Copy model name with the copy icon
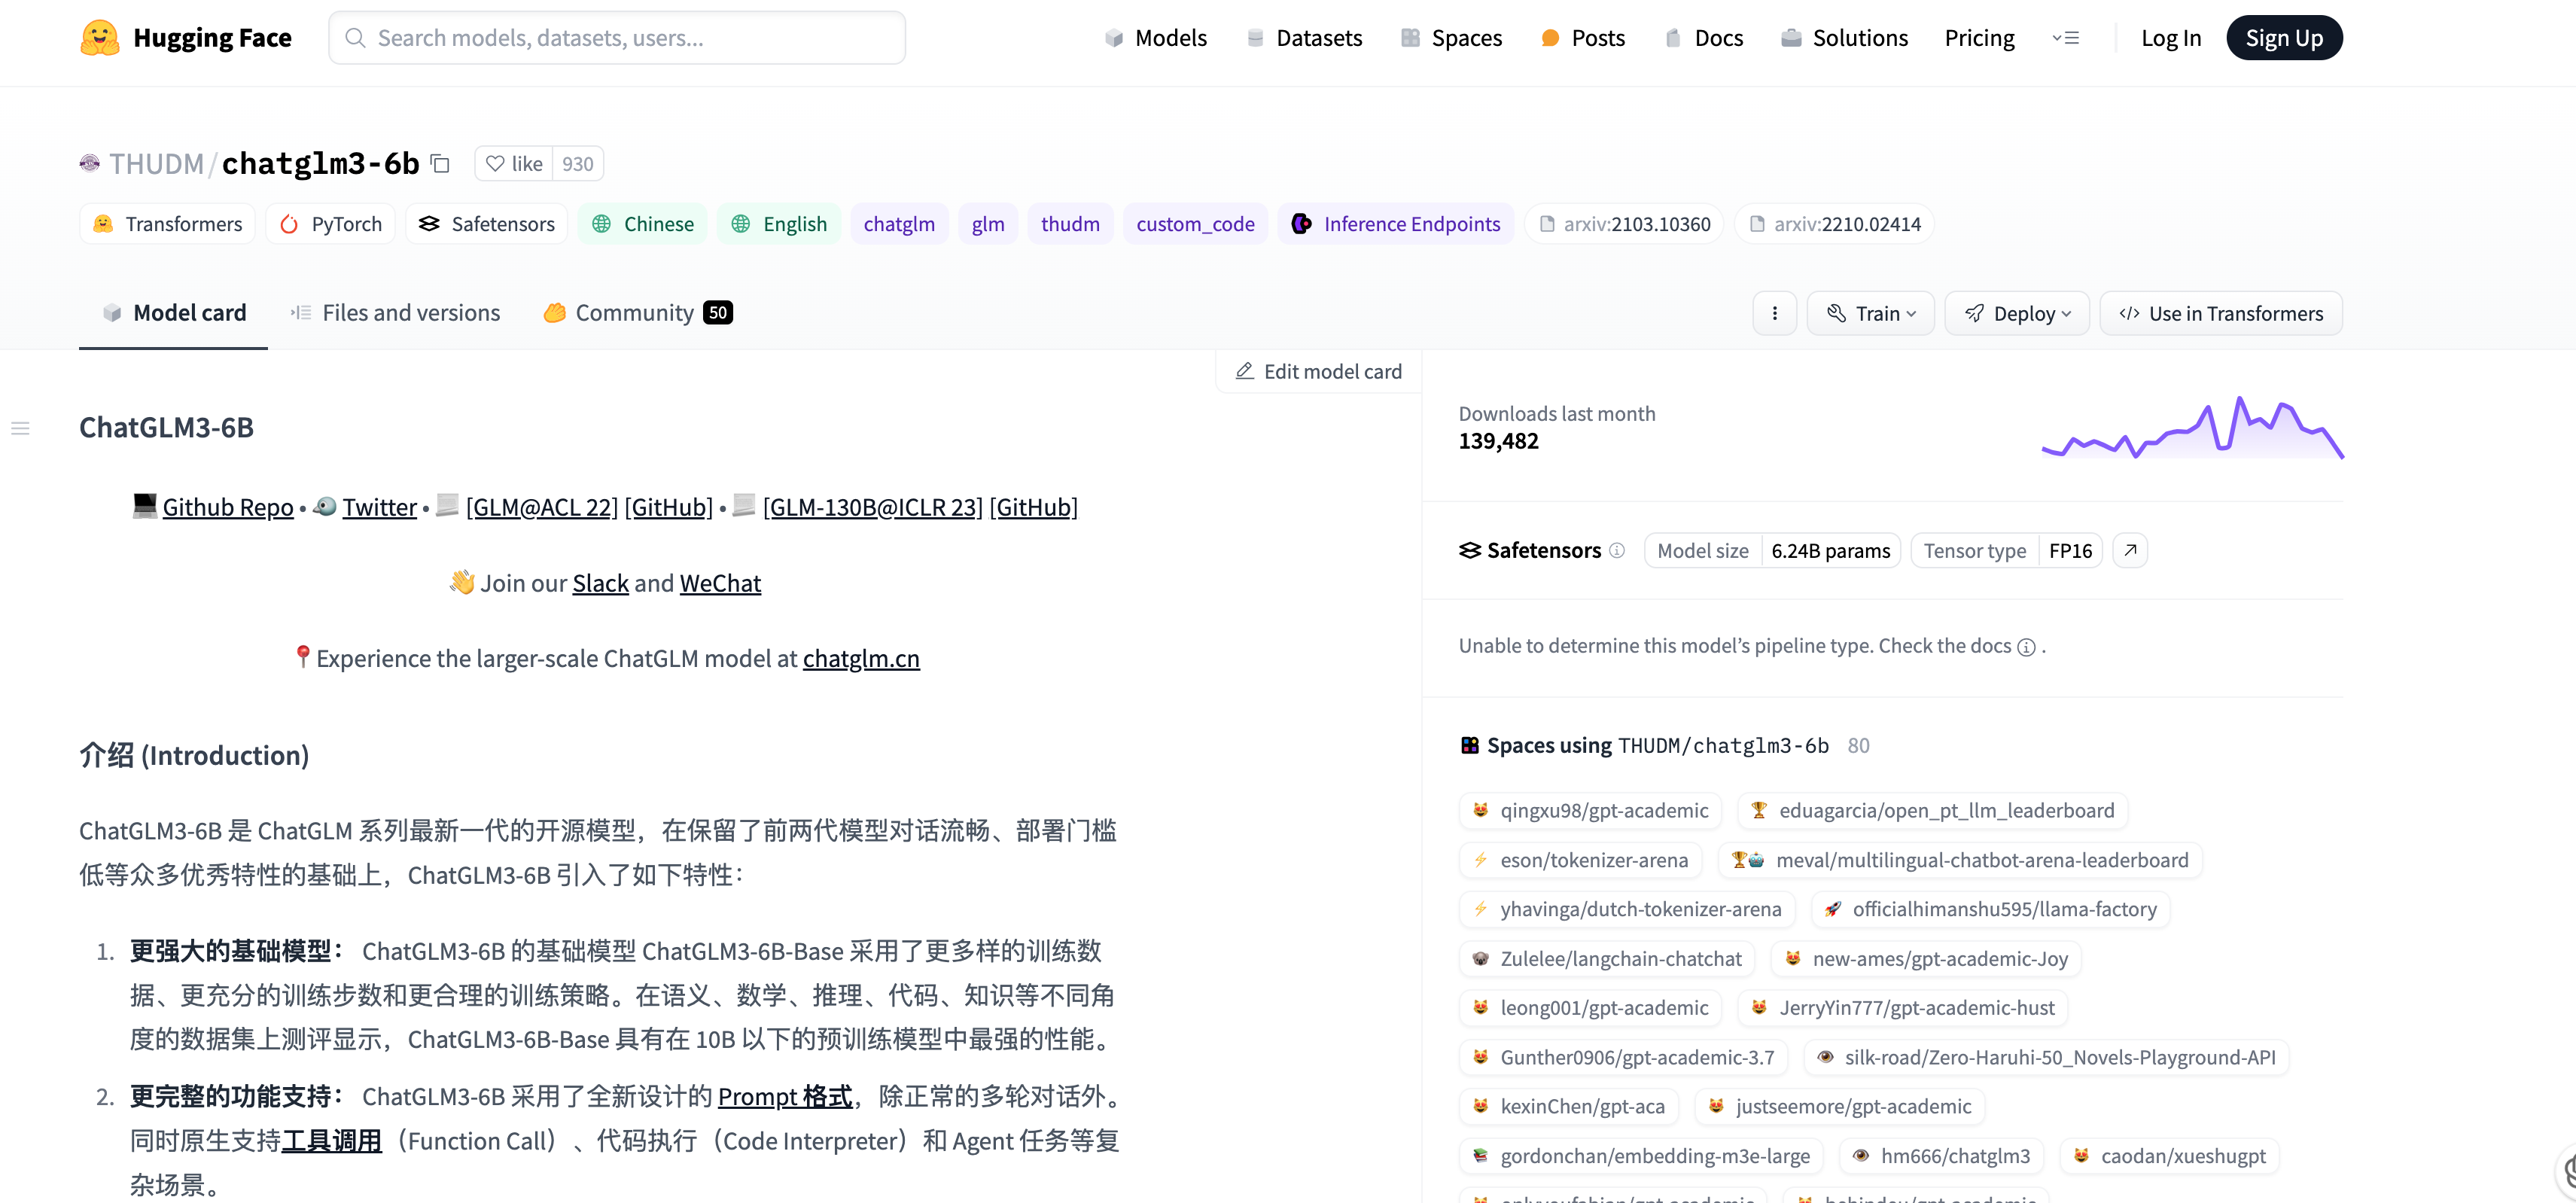The height and width of the screenshot is (1203, 2576). pos(440,163)
